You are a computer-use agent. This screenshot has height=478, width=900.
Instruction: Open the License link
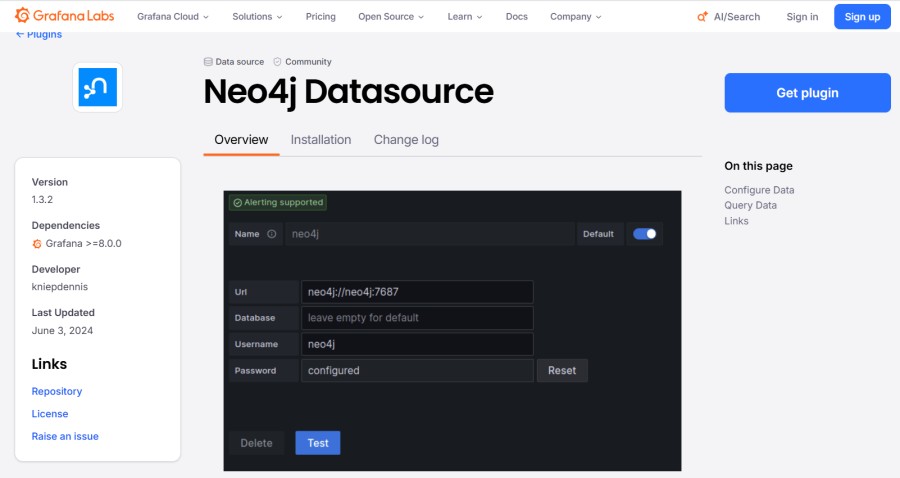(x=50, y=414)
